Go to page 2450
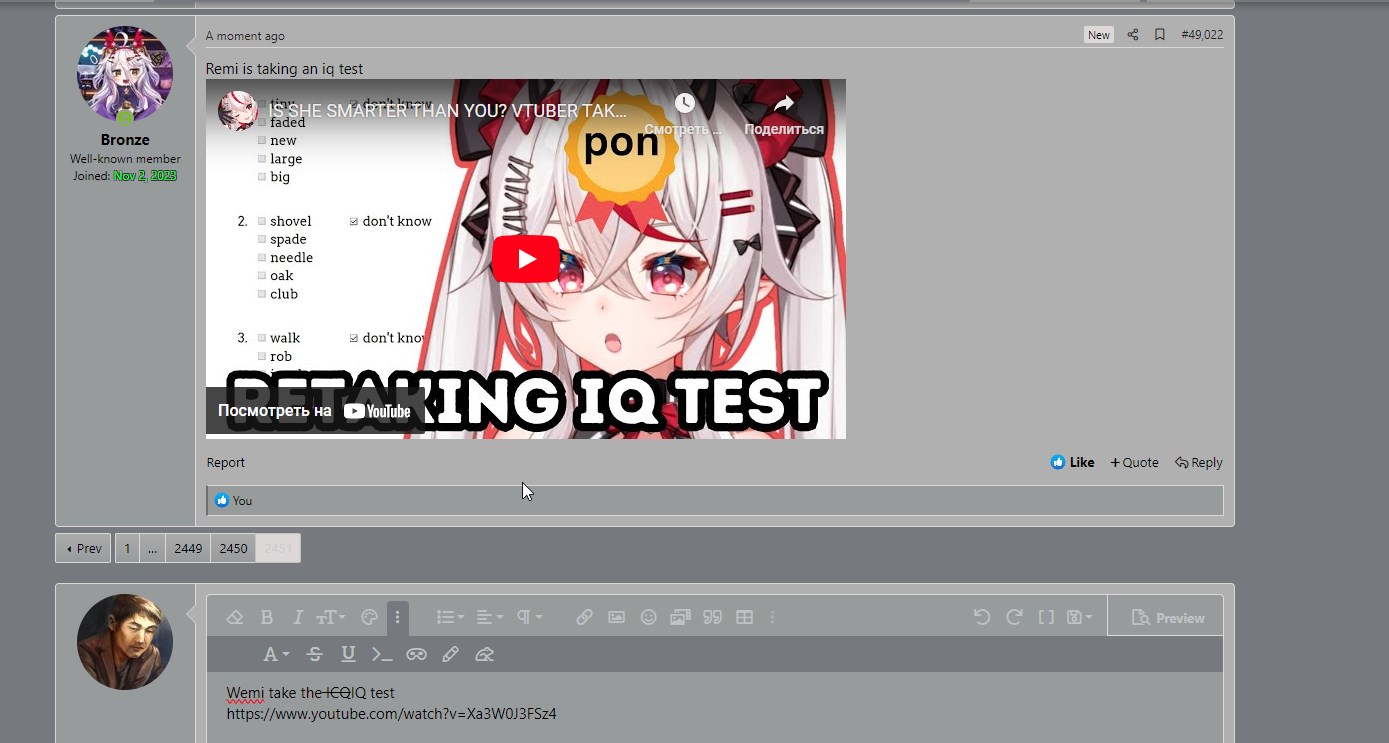The height and width of the screenshot is (743, 1389). pos(233,548)
